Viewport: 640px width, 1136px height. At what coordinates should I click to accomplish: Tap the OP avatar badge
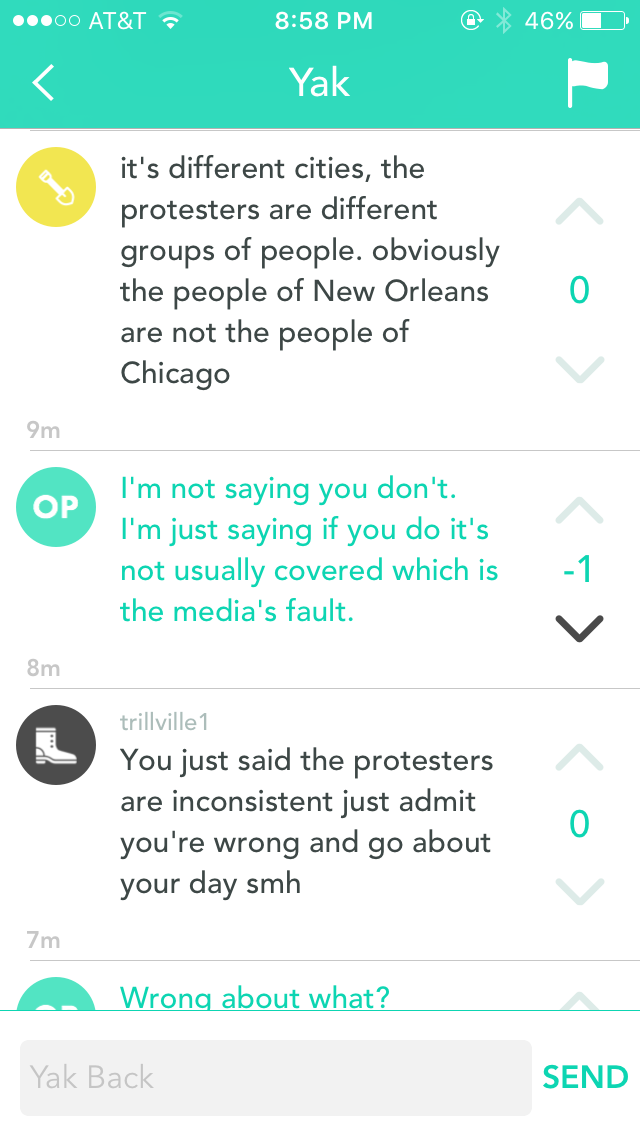(56, 507)
